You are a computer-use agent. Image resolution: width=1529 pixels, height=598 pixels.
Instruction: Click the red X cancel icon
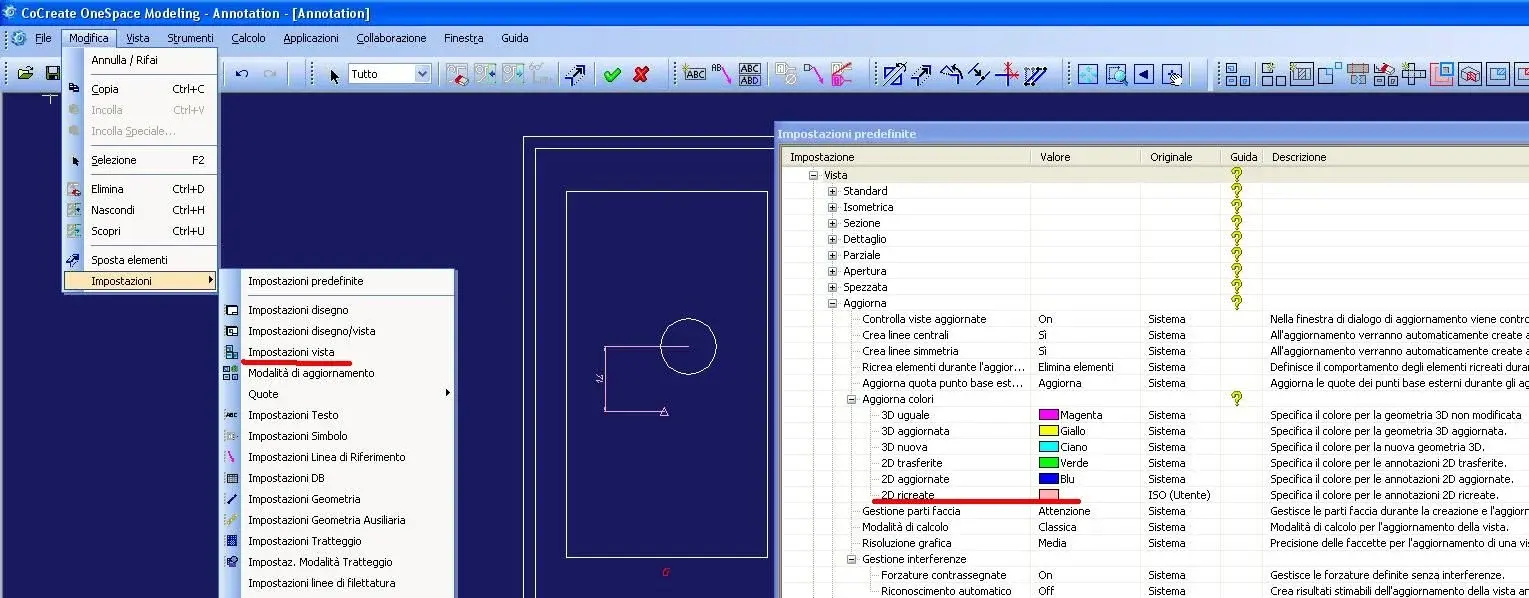pyautogui.click(x=642, y=74)
